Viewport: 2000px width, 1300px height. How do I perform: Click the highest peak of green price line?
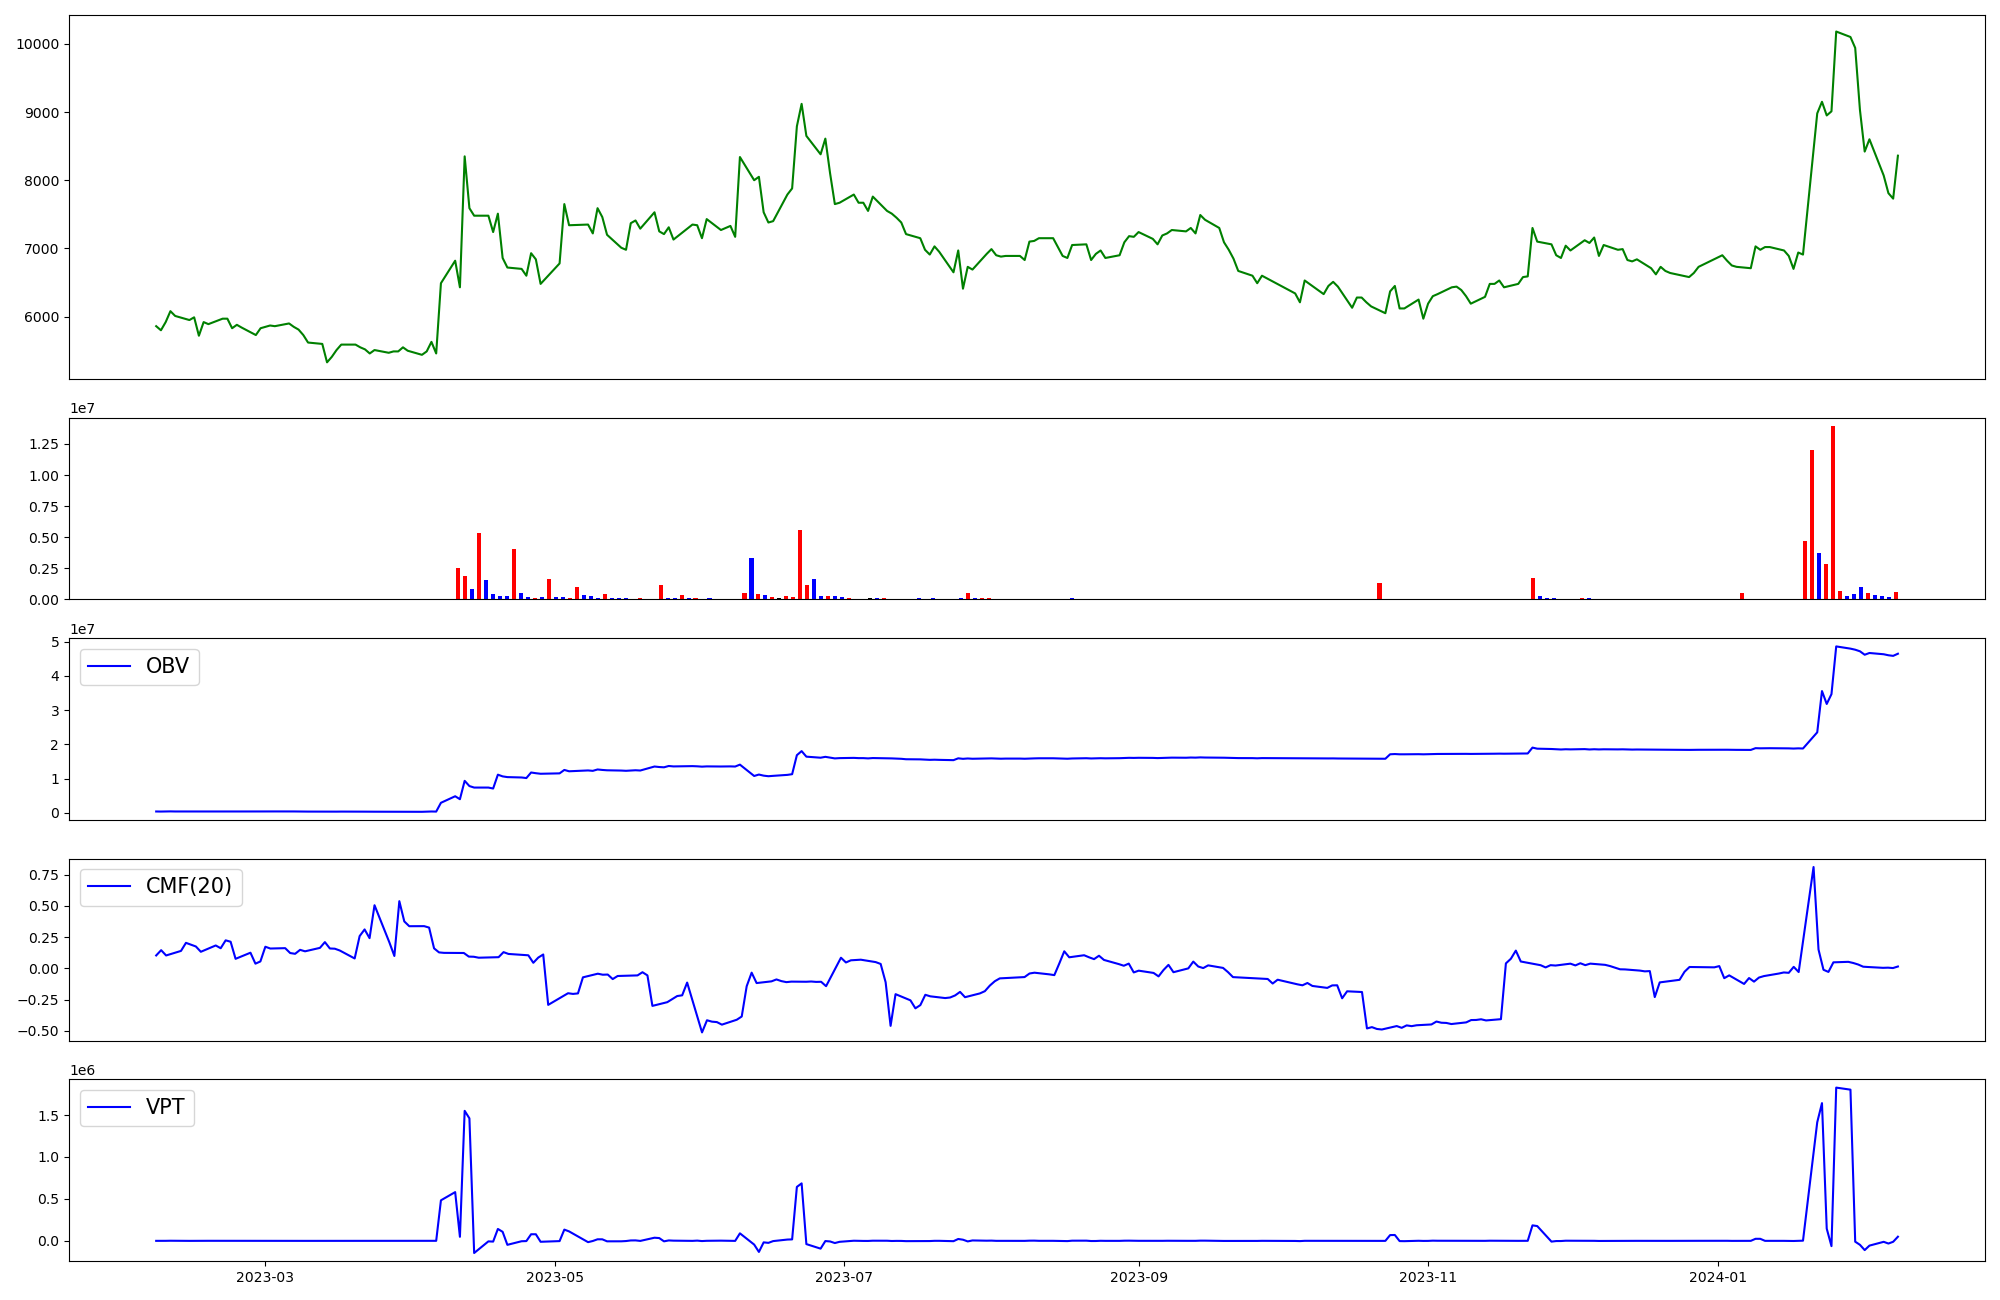point(1837,32)
